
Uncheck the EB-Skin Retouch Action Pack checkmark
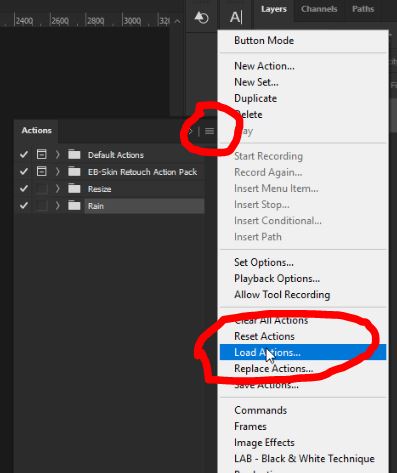pyautogui.click(x=24, y=171)
